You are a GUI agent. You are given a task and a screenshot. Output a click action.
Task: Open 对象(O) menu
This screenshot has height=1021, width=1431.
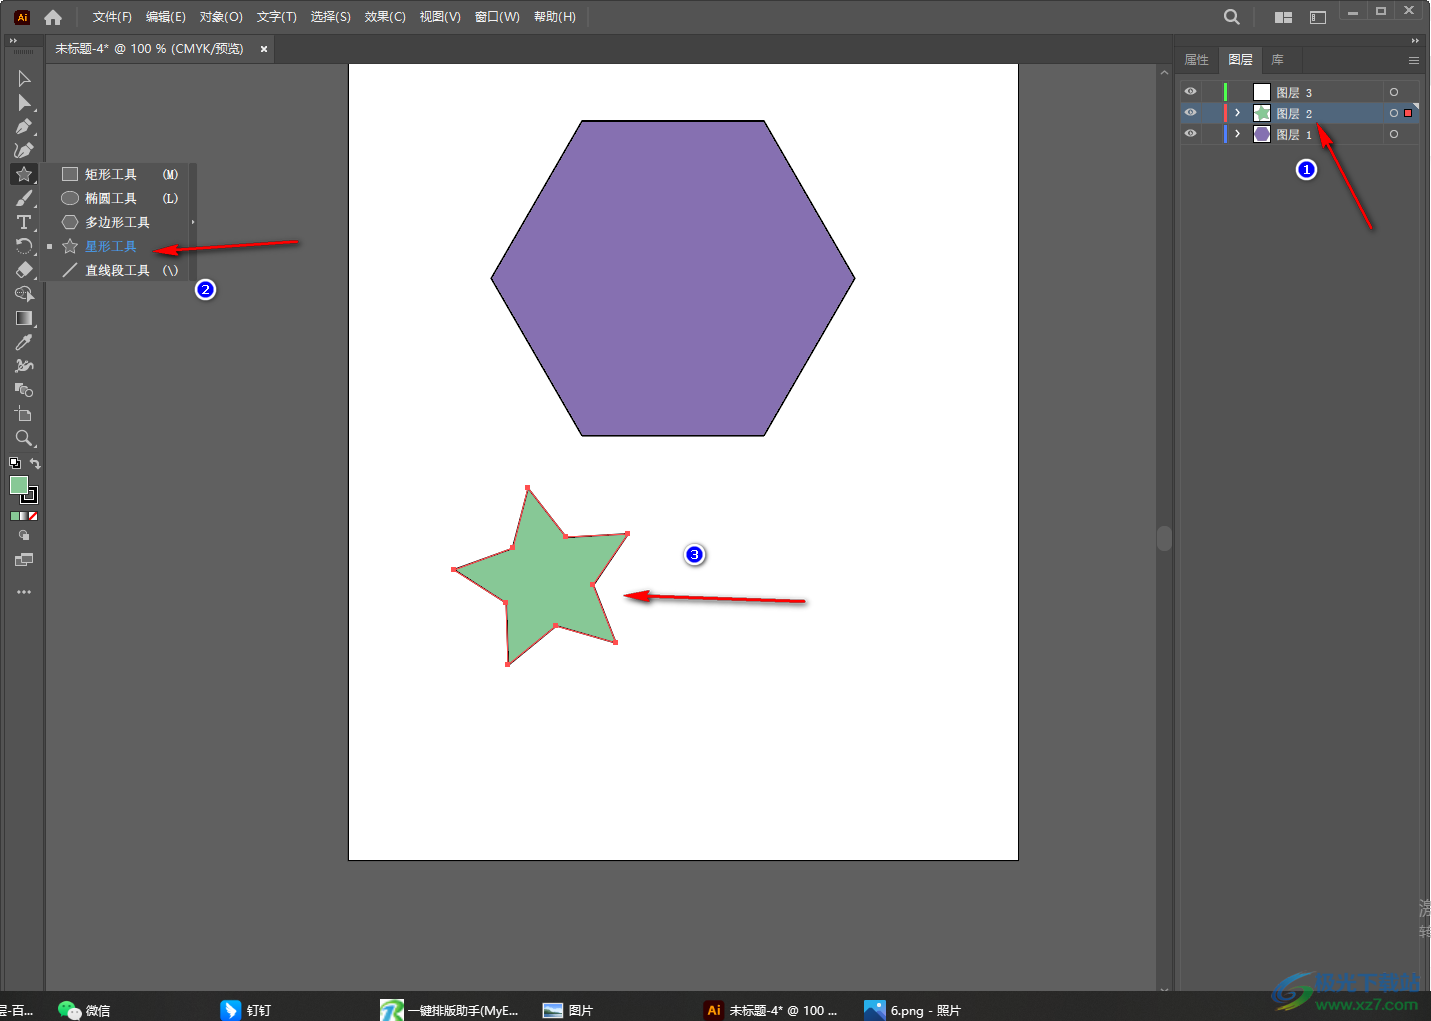point(221,17)
